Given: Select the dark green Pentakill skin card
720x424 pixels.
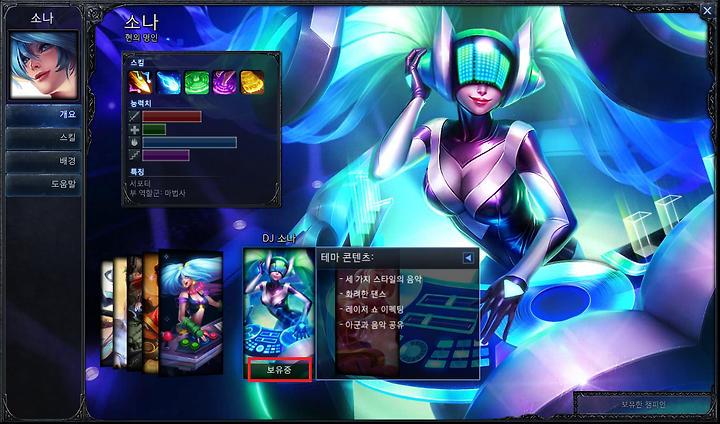Looking at the screenshot, I should (x=135, y=312).
